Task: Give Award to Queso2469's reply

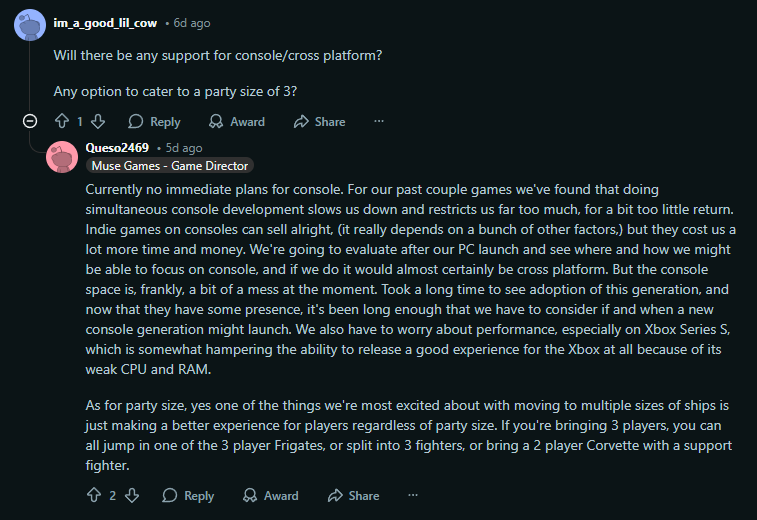Action: point(270,495)
